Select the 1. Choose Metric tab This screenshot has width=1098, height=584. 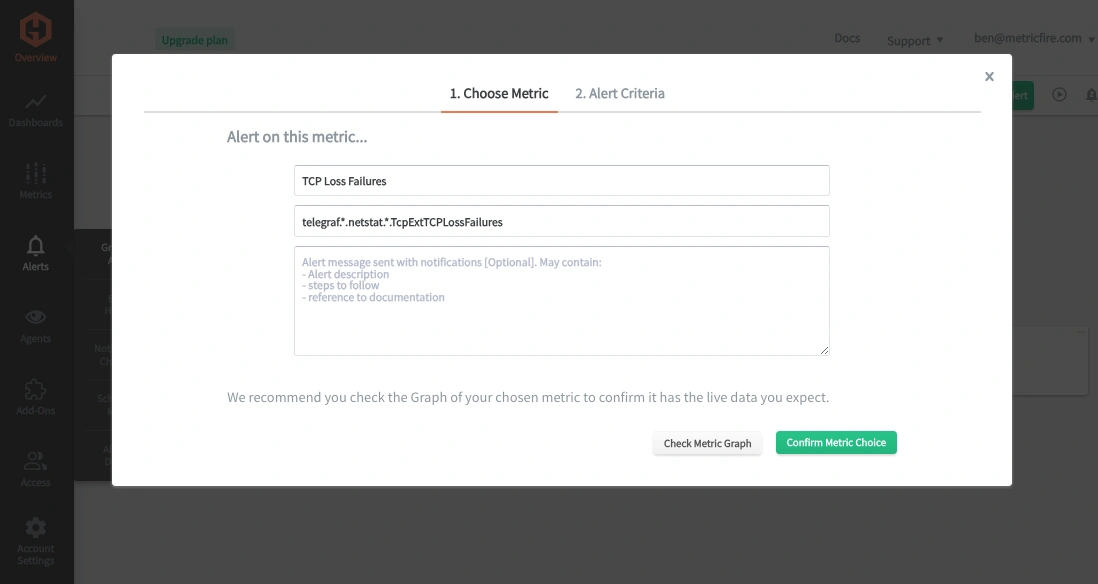point(499,93)
